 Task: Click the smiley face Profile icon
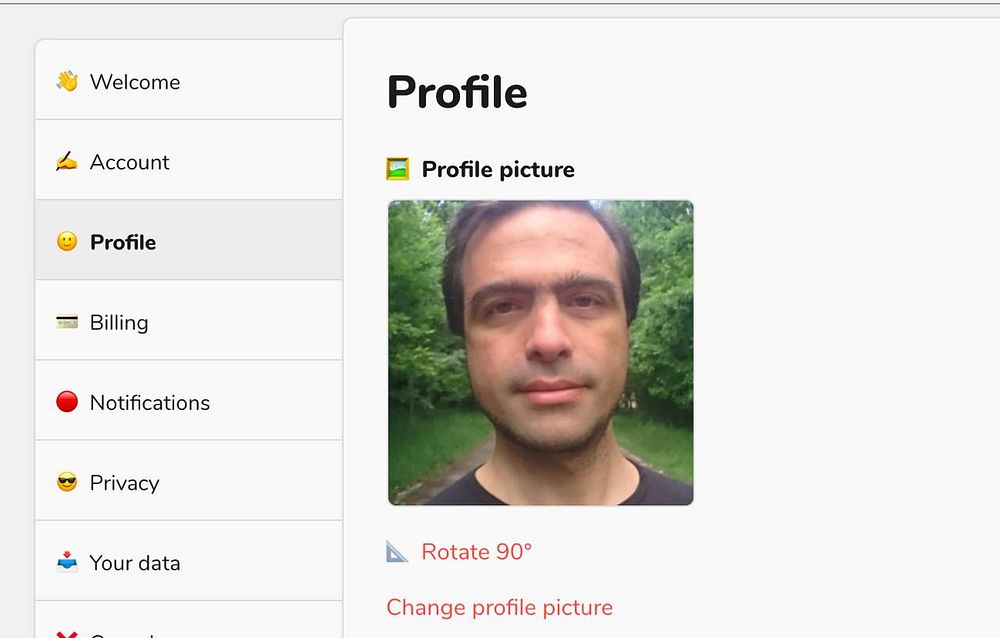coord(67,242)
